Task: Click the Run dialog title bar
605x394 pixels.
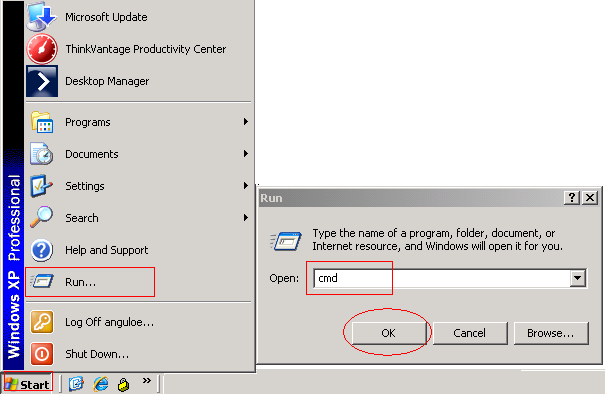Action: coord(411,198)
